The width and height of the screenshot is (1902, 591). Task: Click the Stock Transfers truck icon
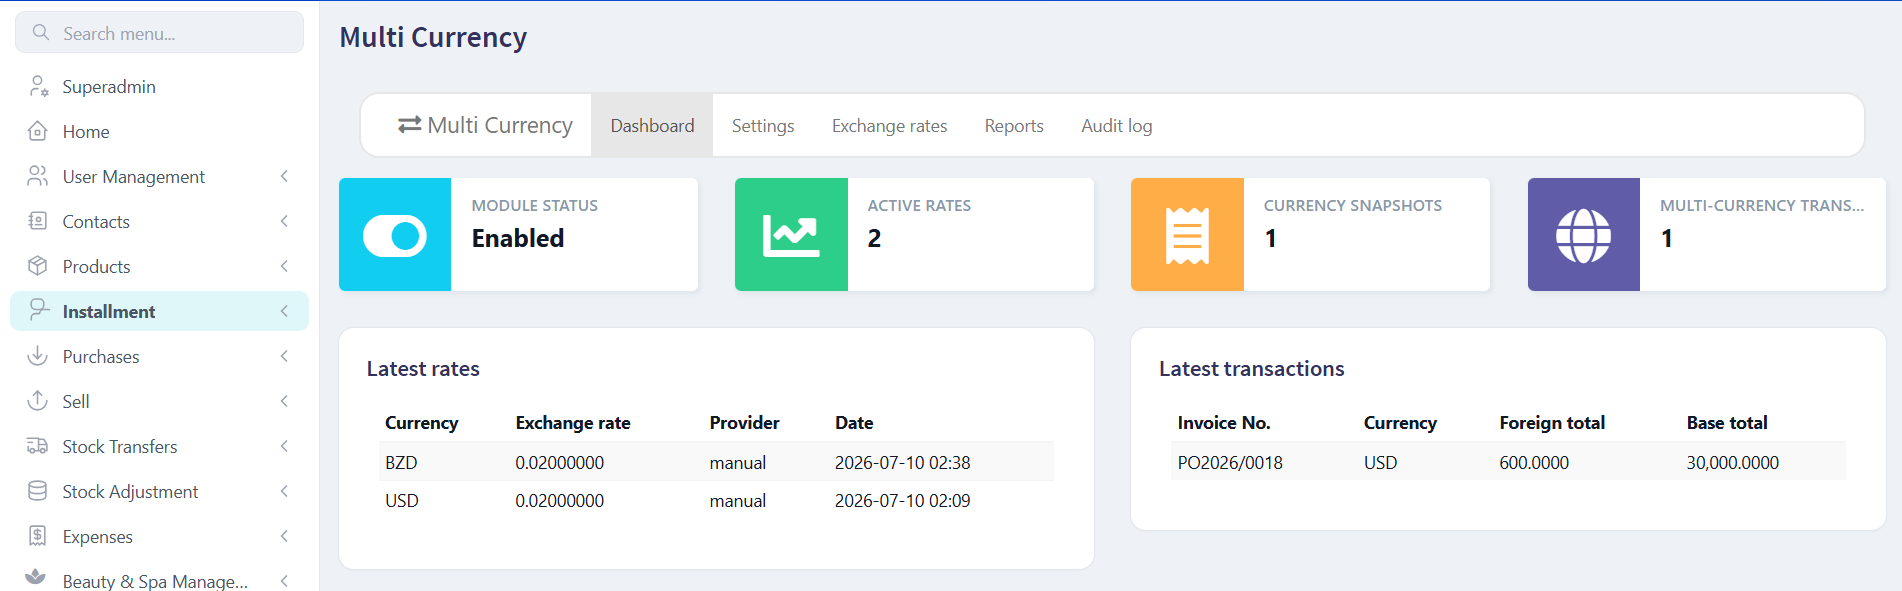coord(38,446)
